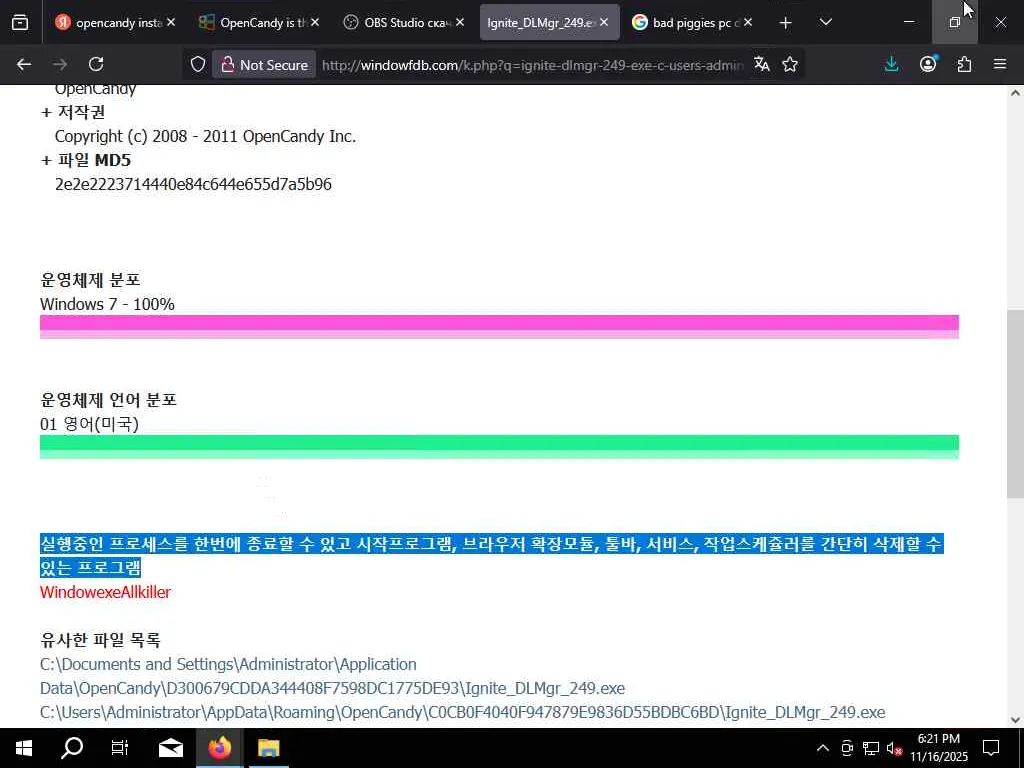1024x768 pixels.
Task: Click the translate page icon
Action: [761, 64]
